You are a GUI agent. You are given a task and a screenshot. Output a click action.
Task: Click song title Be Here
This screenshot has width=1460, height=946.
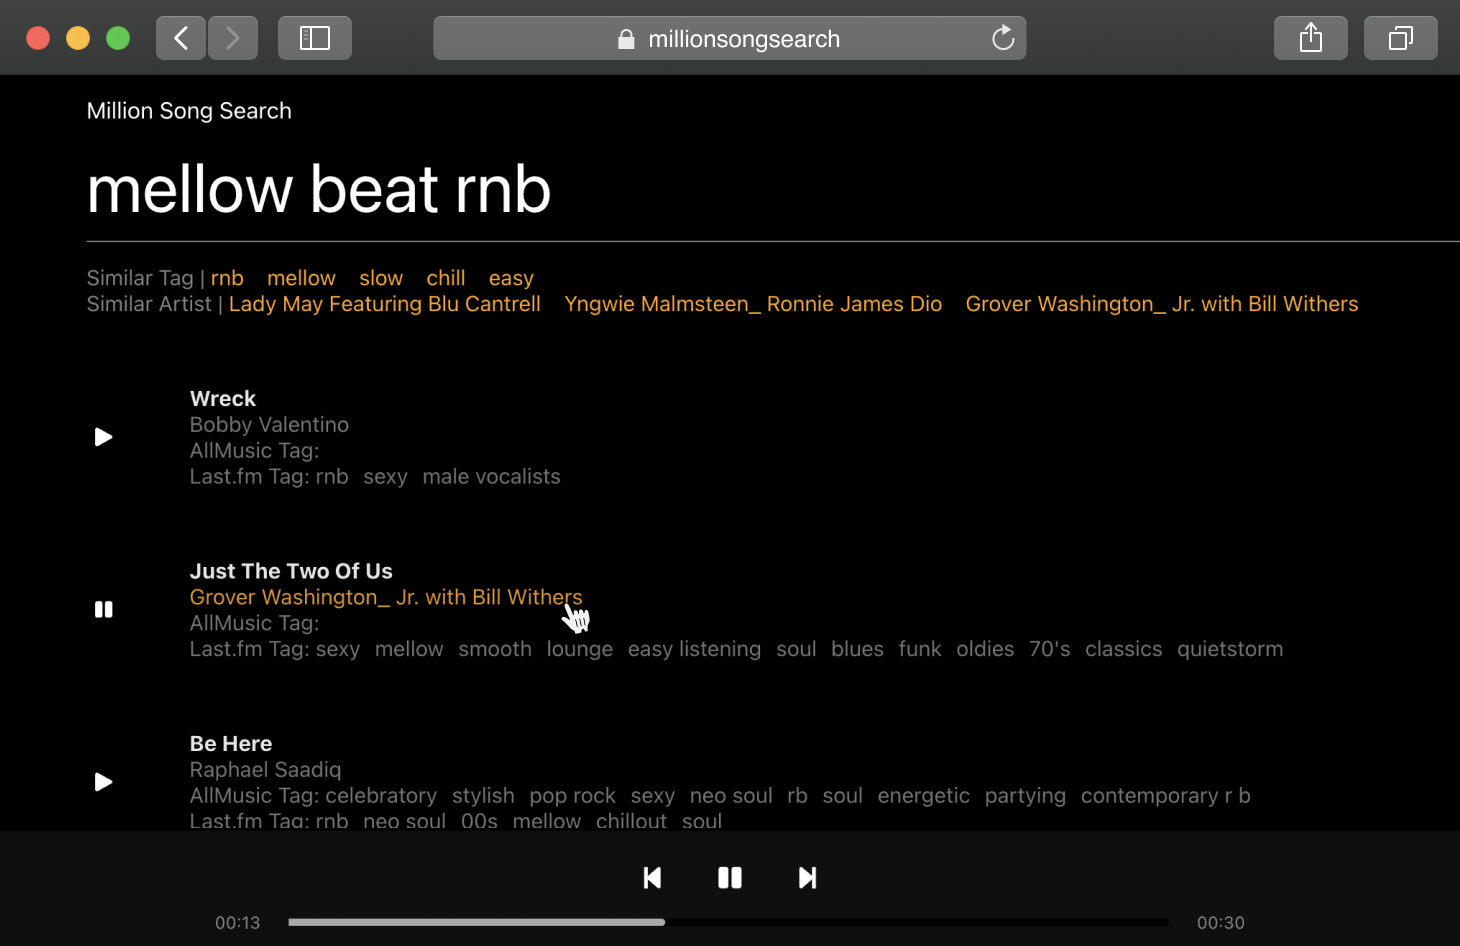point(231,744)
